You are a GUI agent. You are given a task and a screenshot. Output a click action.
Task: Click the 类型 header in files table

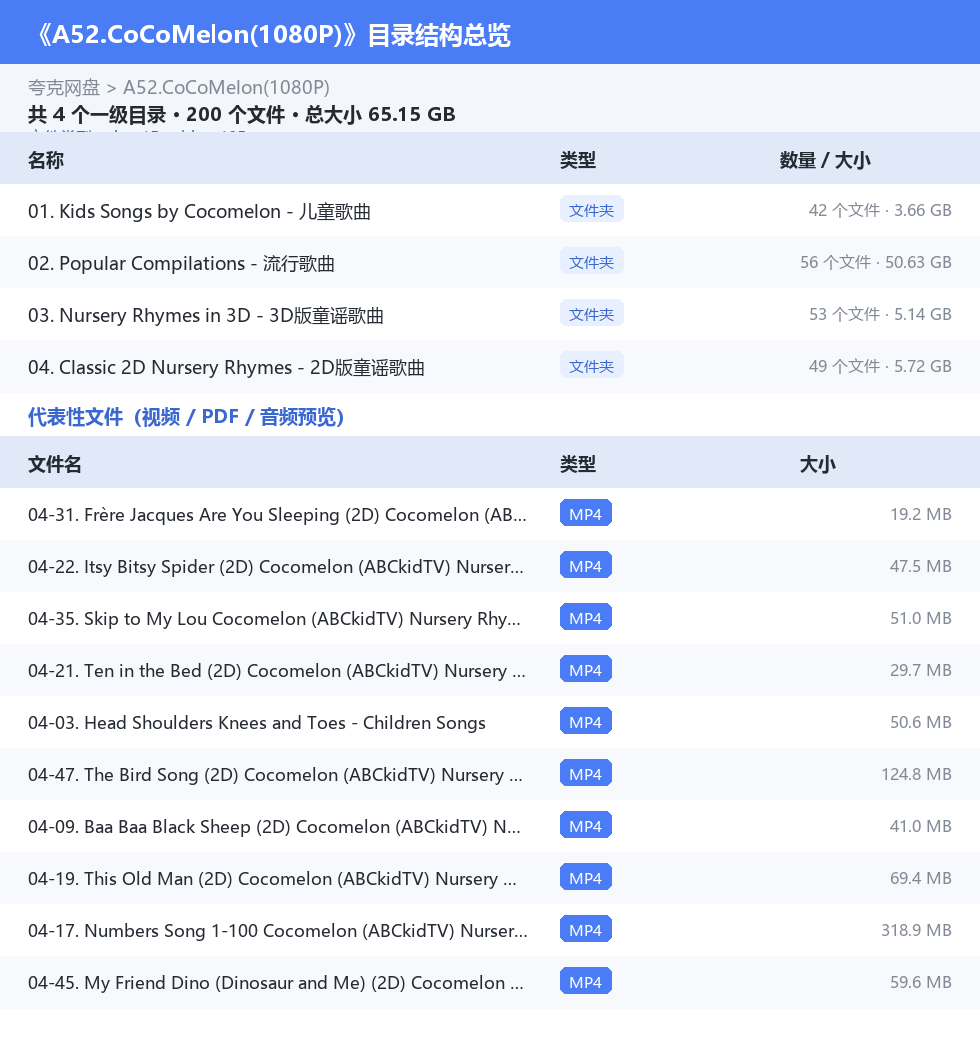[578, 464]
